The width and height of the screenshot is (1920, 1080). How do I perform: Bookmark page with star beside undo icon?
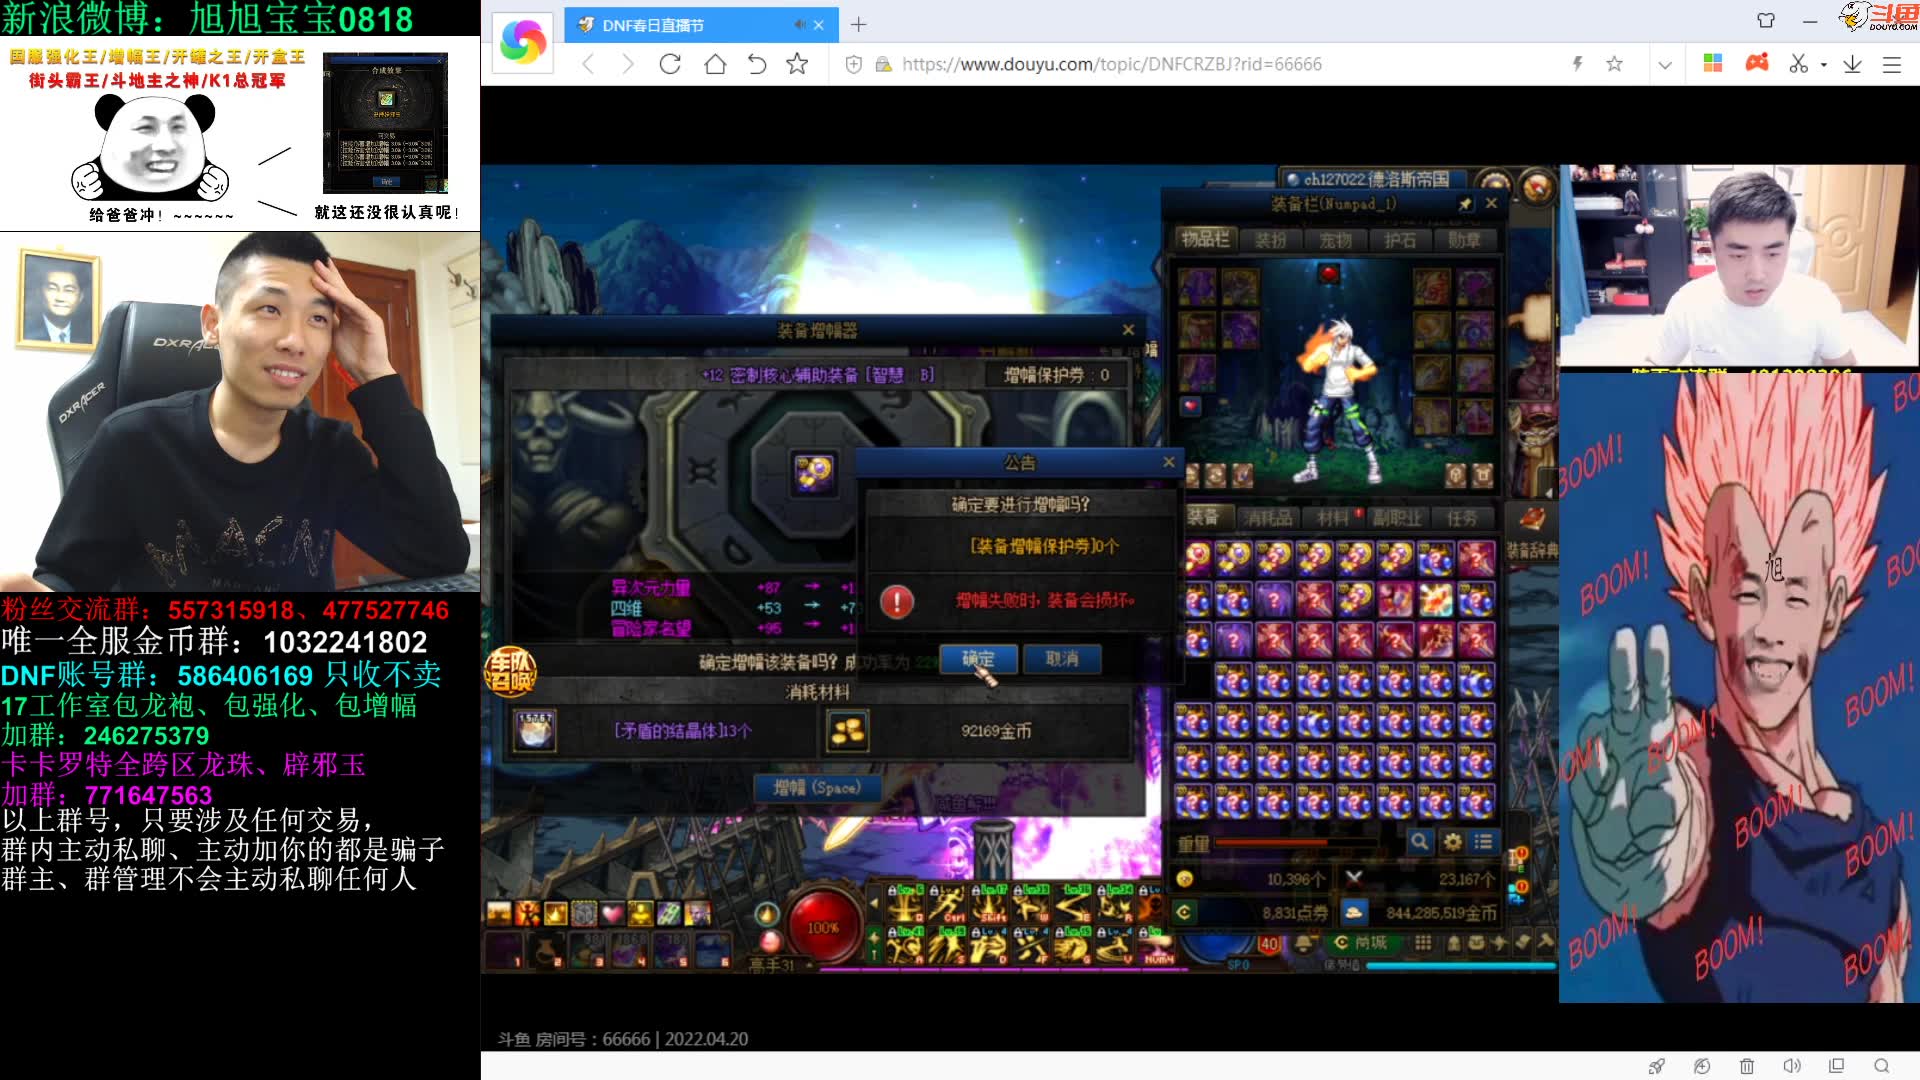tap(797, 64)
